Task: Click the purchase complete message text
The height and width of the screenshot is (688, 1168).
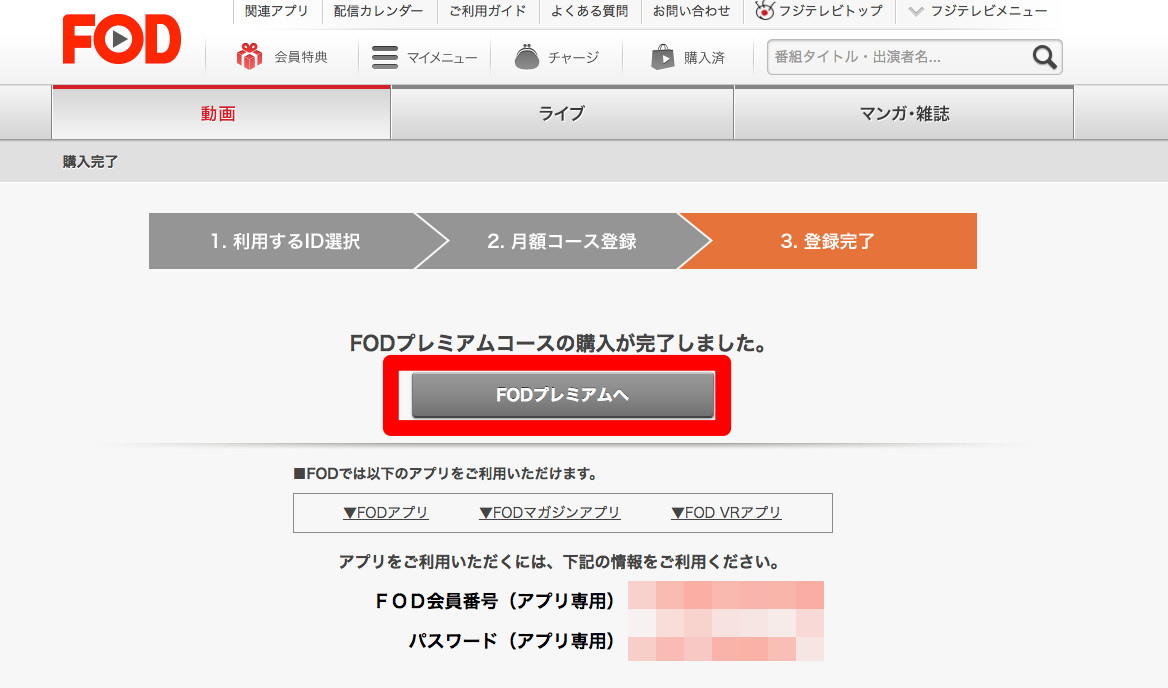Action: coord(558,343)
